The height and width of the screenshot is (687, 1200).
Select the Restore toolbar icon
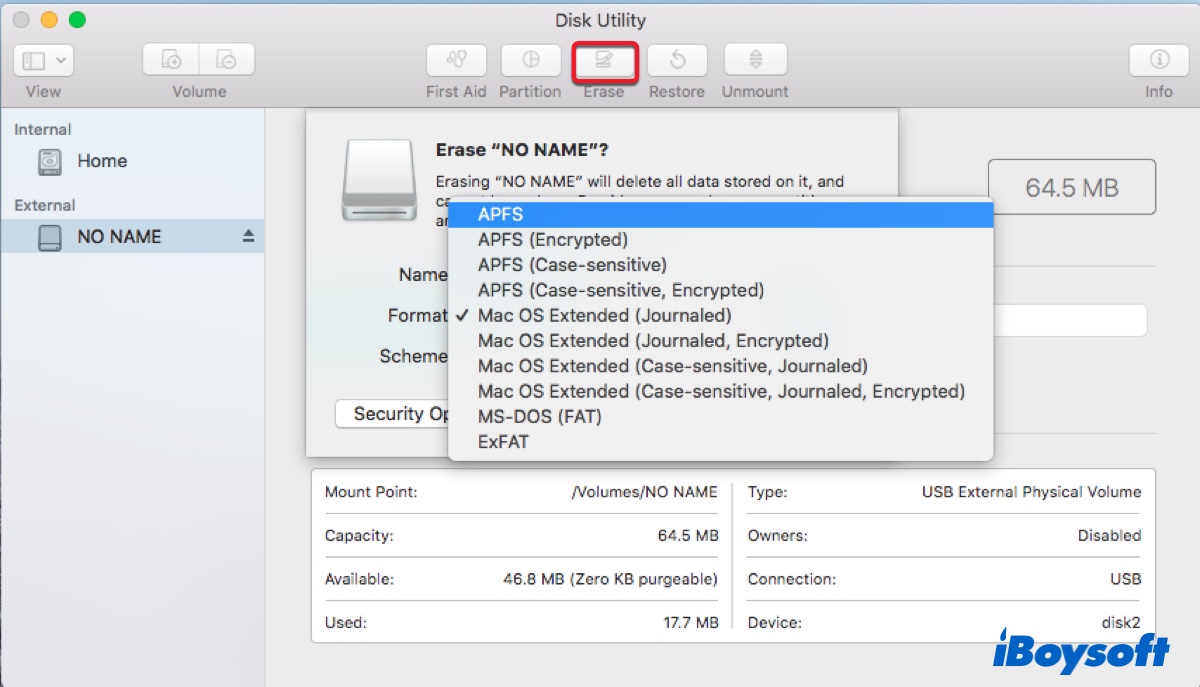tap(677, 61)
